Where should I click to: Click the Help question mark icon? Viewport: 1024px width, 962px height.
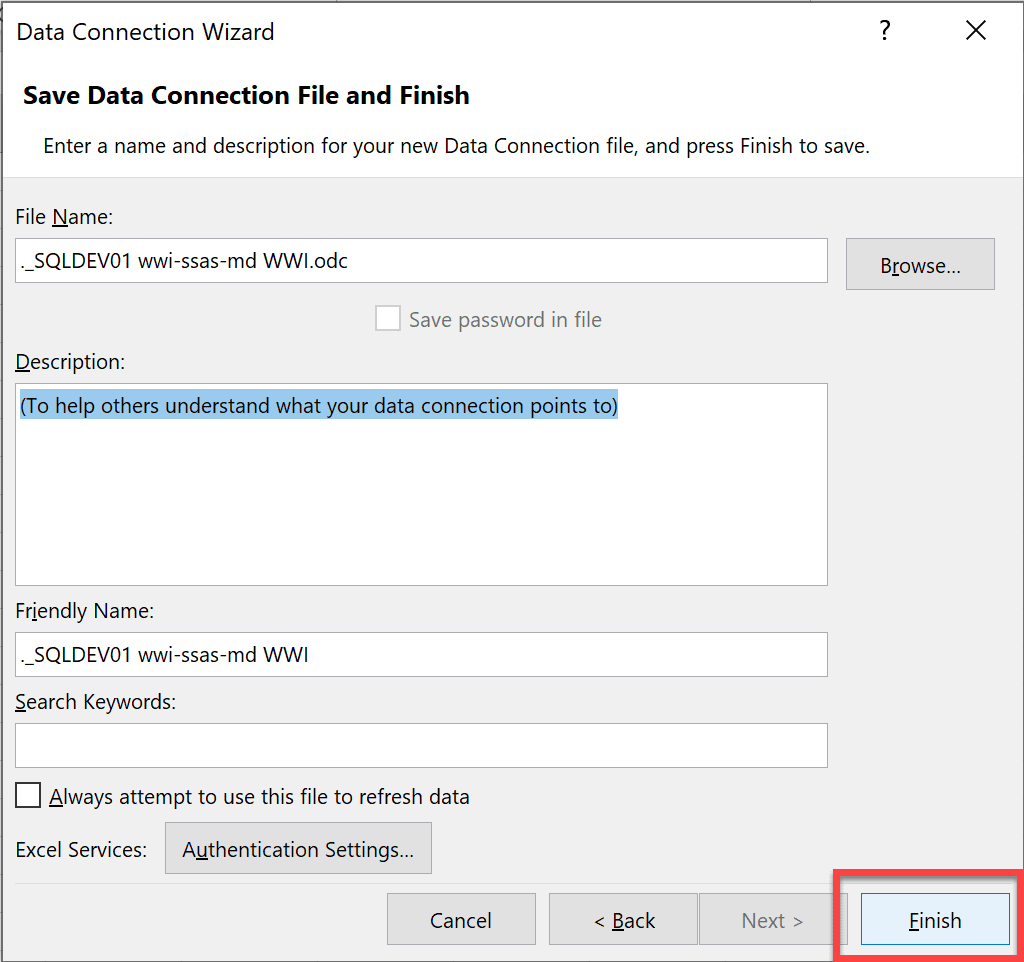pyautogui.click(x=884, y=31)
